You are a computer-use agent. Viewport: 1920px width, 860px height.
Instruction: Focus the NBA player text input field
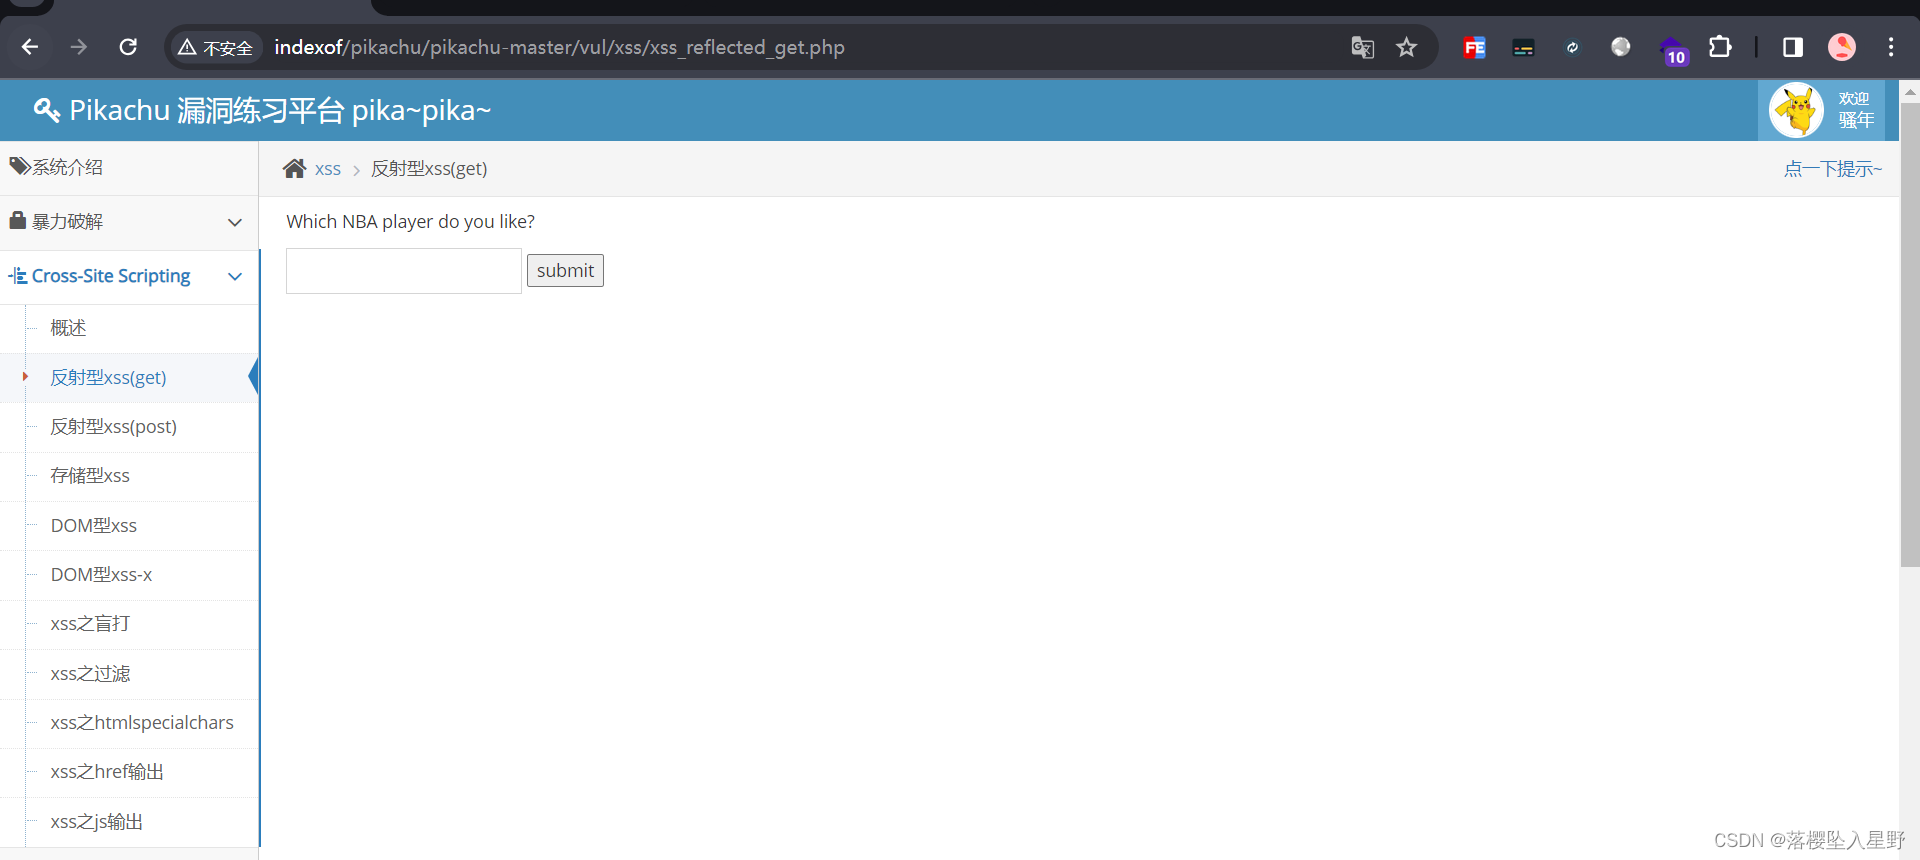(404, 271)
